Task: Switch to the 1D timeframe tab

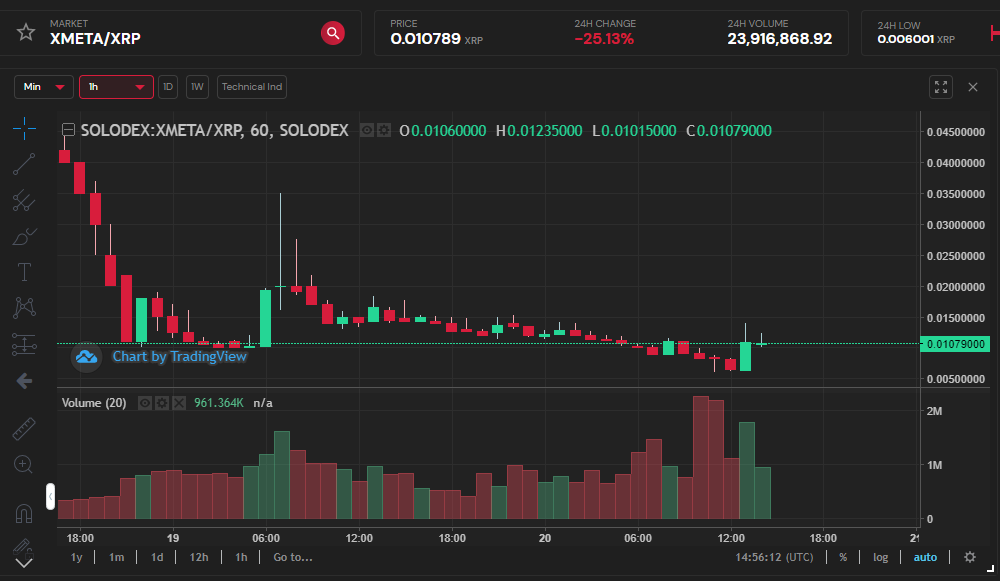Action: (167, 87)
